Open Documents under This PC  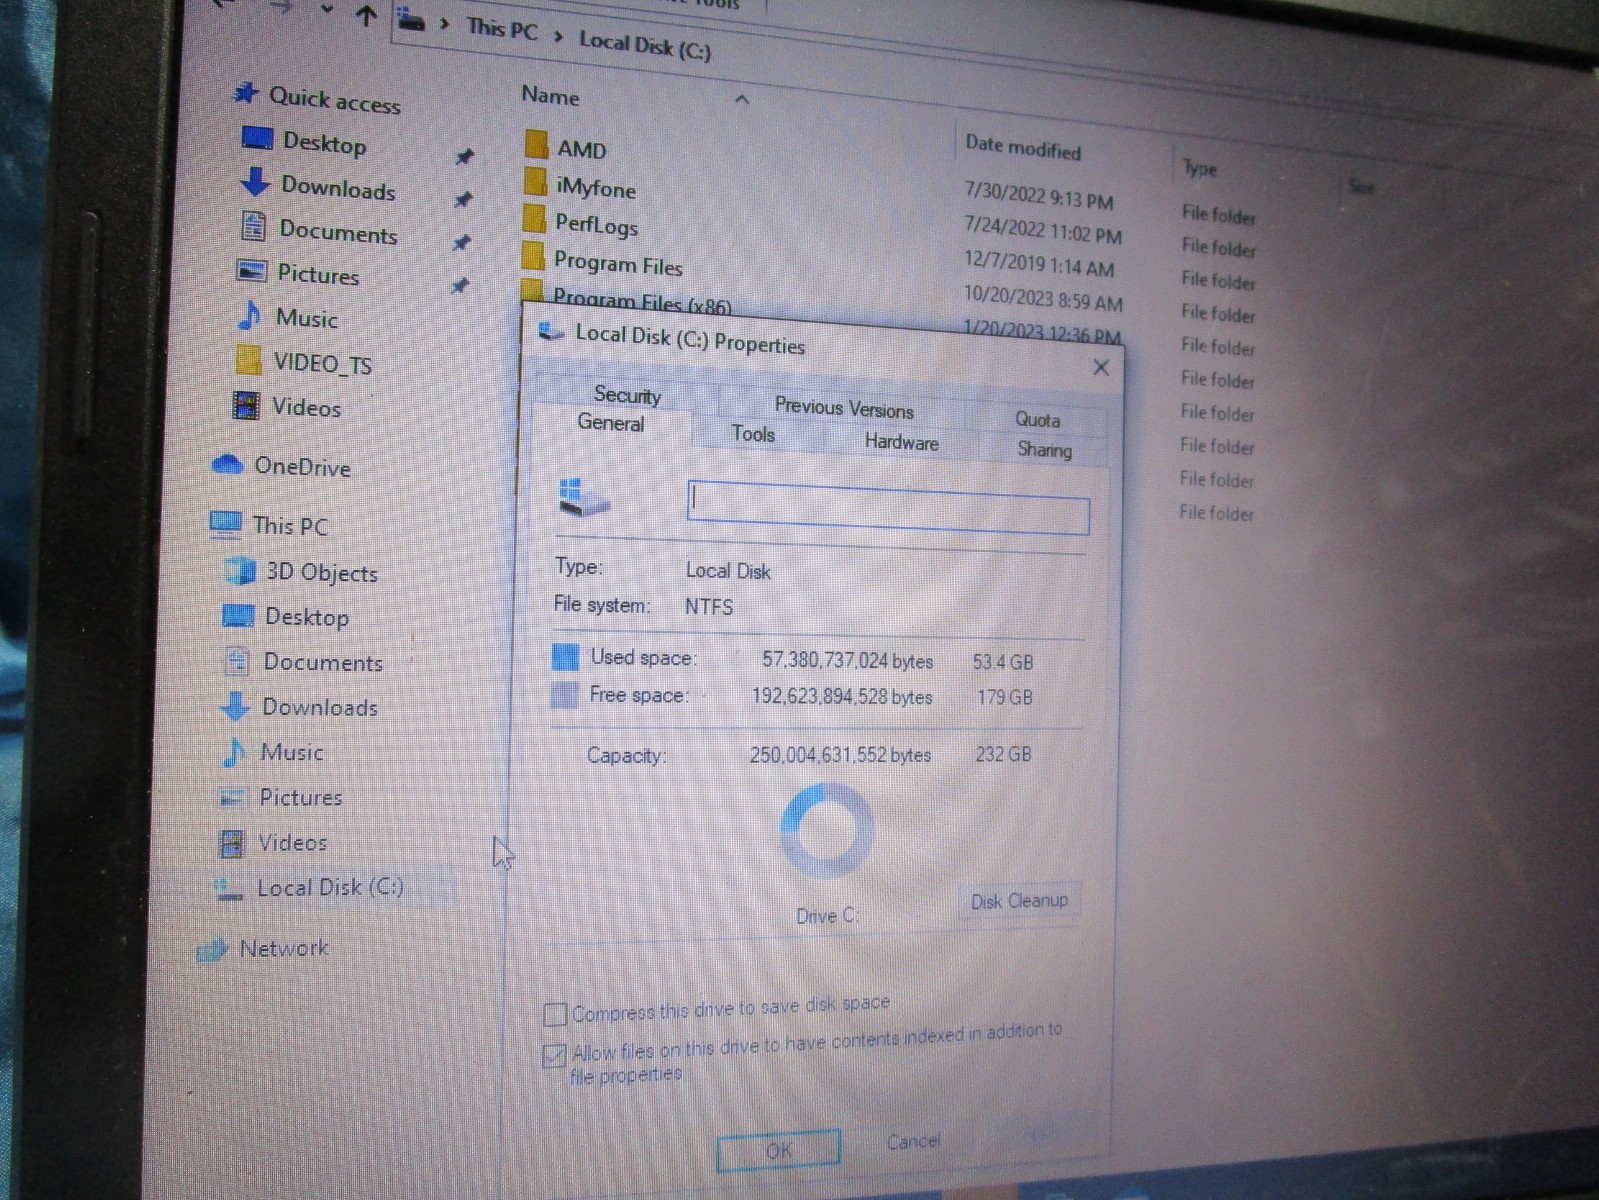tap(322, 662)
